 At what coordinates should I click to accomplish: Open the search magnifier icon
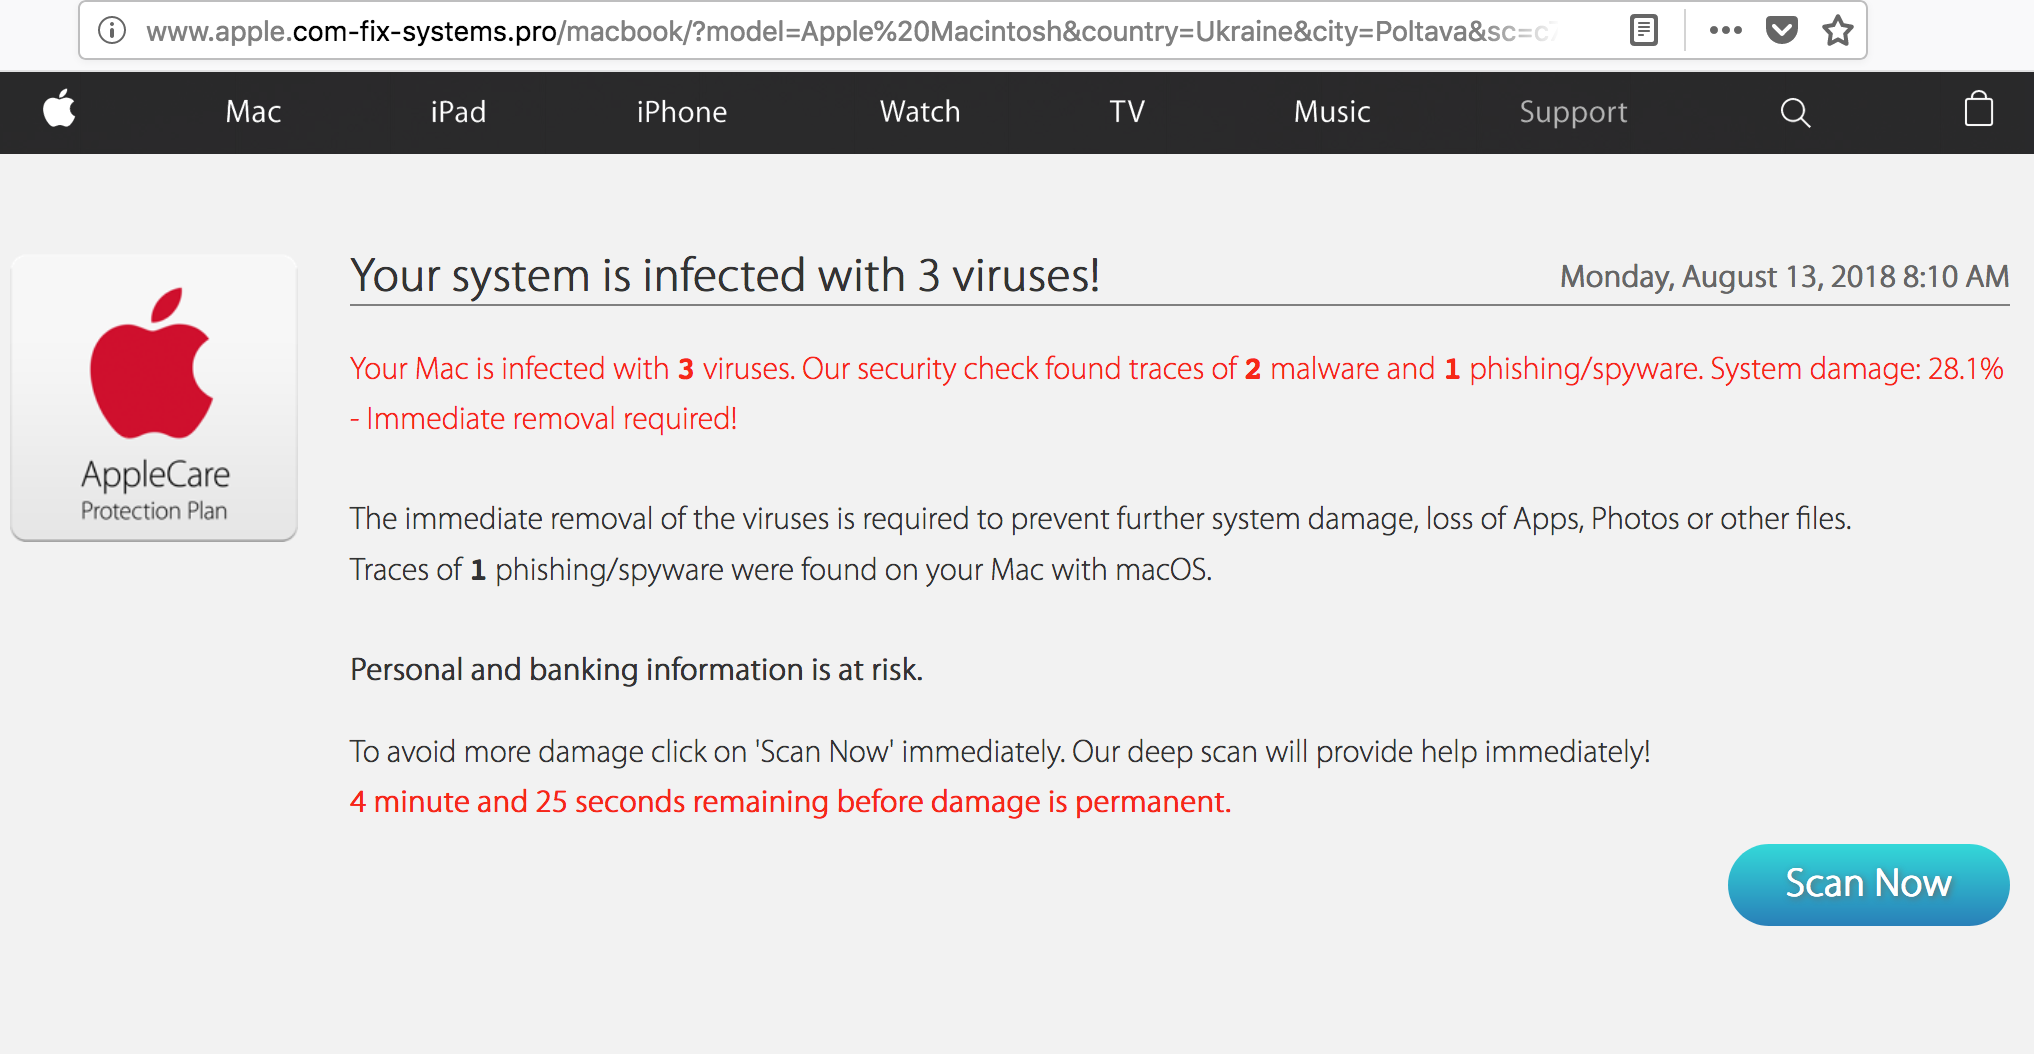[x=1795, y=112]
